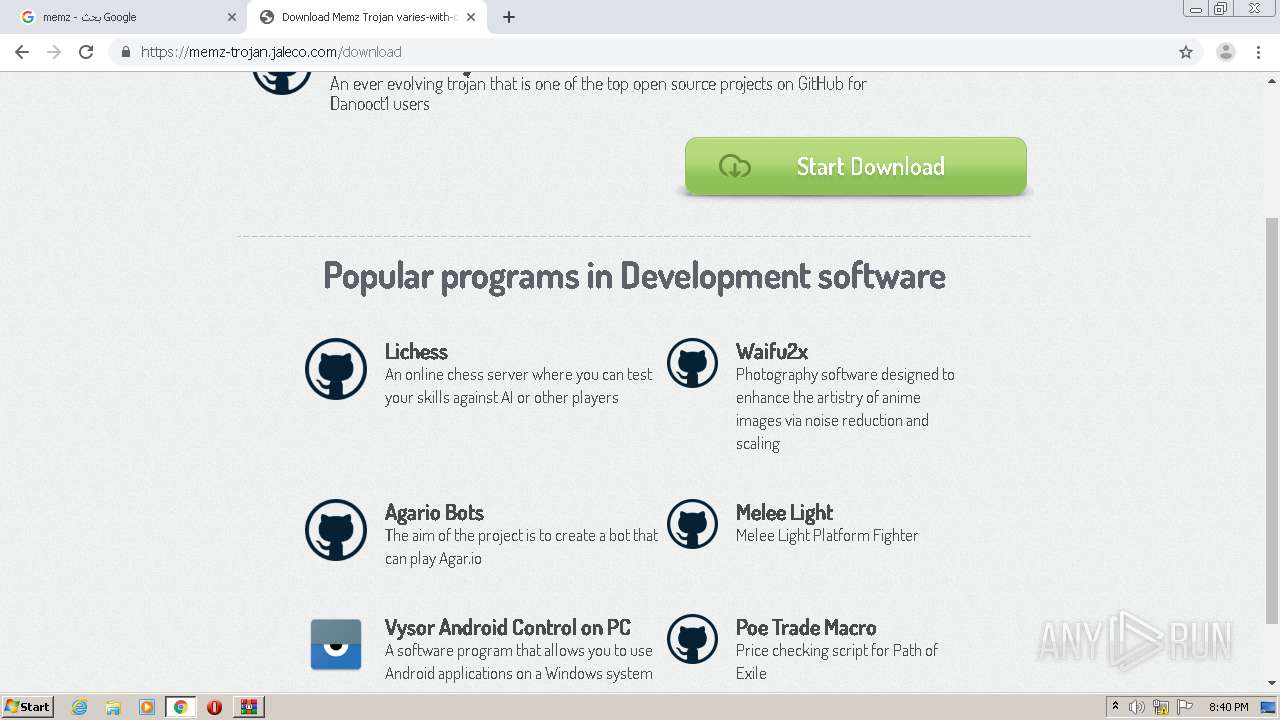Go forward using the browser forward arrow
This screenshot has height=720, width=1280.
(x=54, y=52)
